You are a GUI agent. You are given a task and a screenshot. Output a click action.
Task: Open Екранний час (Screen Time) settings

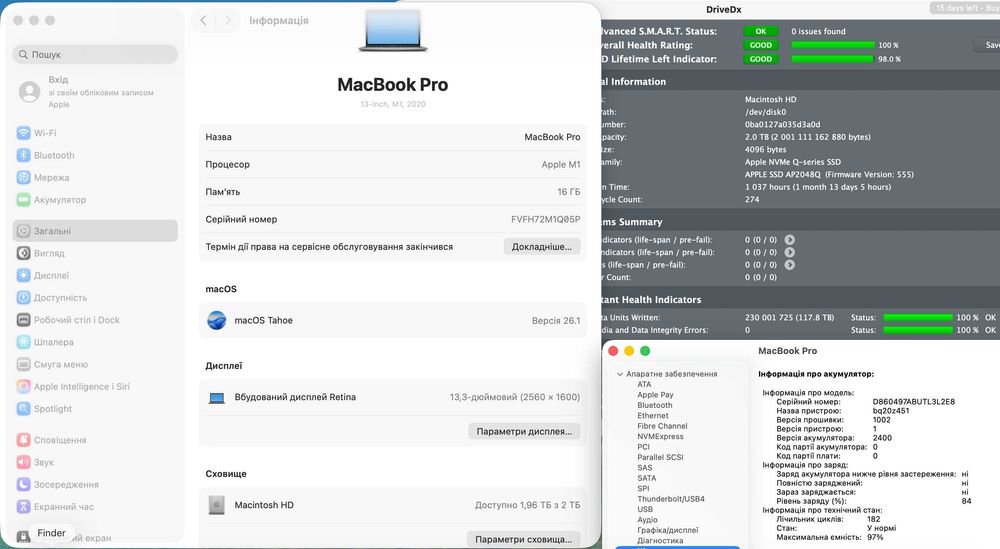point(94,507)
